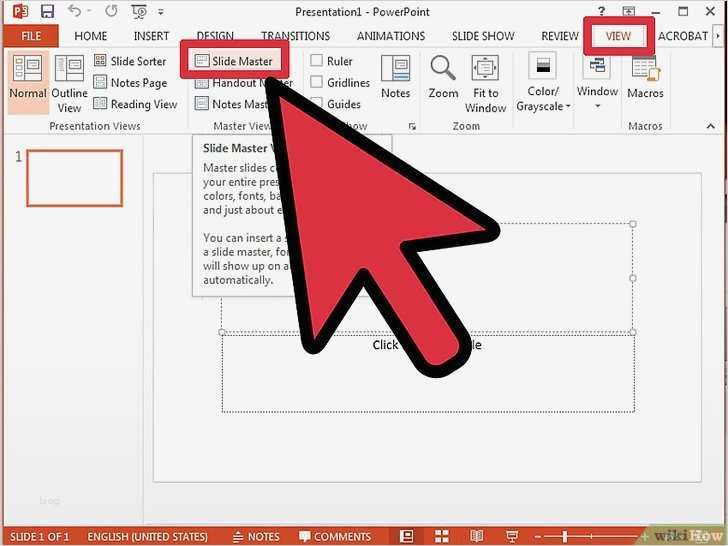Screen dimensions: 728x546
Task: Open Notes Page view
Action: [130, 83]
